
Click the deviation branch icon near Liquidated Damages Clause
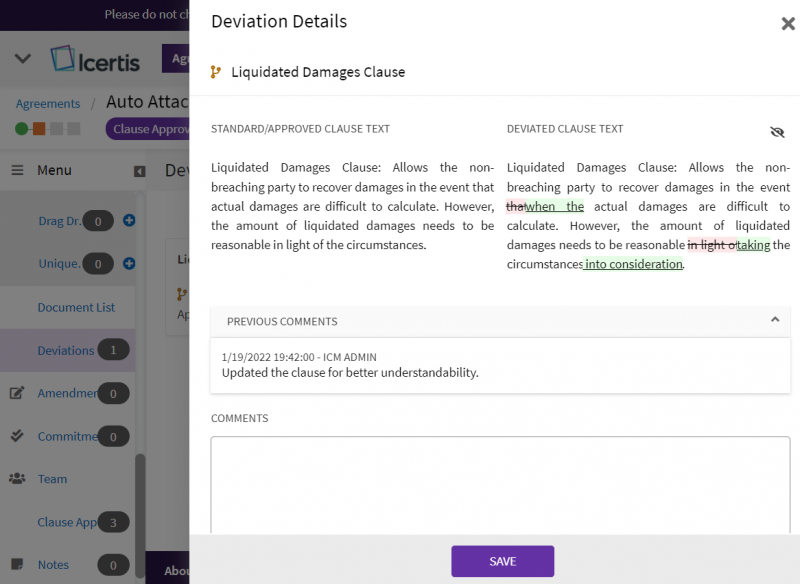[215, 71]
